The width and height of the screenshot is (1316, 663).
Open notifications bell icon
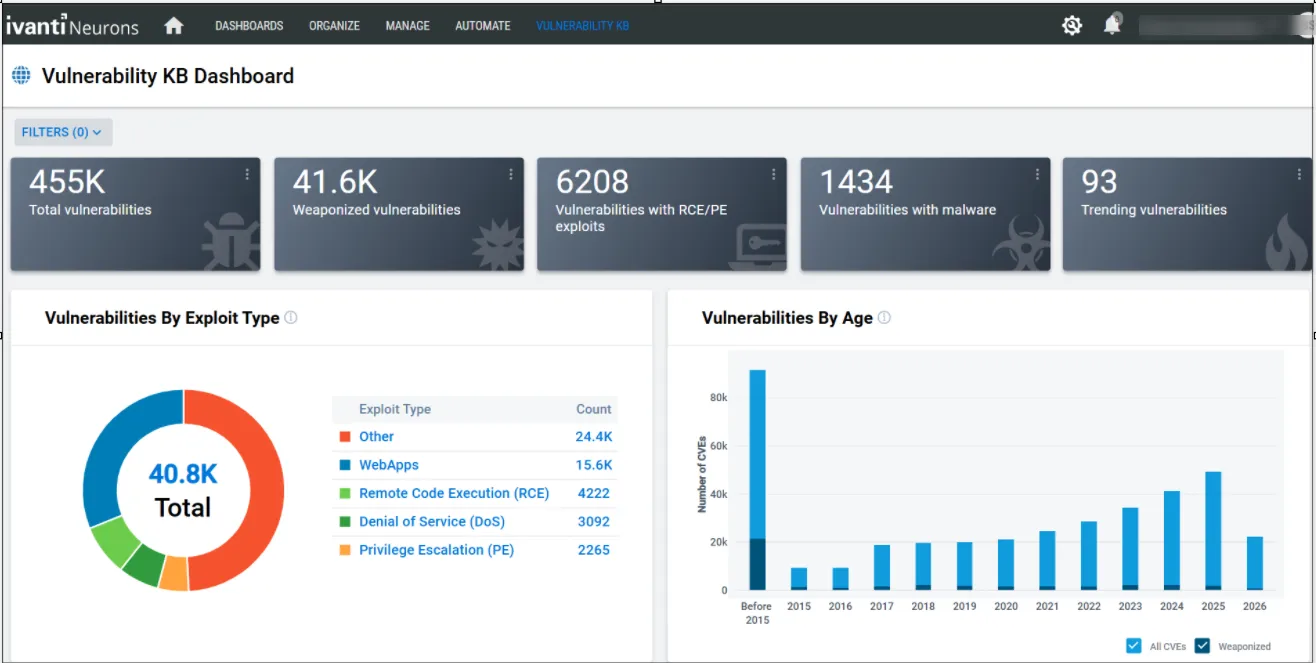(1112, 25)
